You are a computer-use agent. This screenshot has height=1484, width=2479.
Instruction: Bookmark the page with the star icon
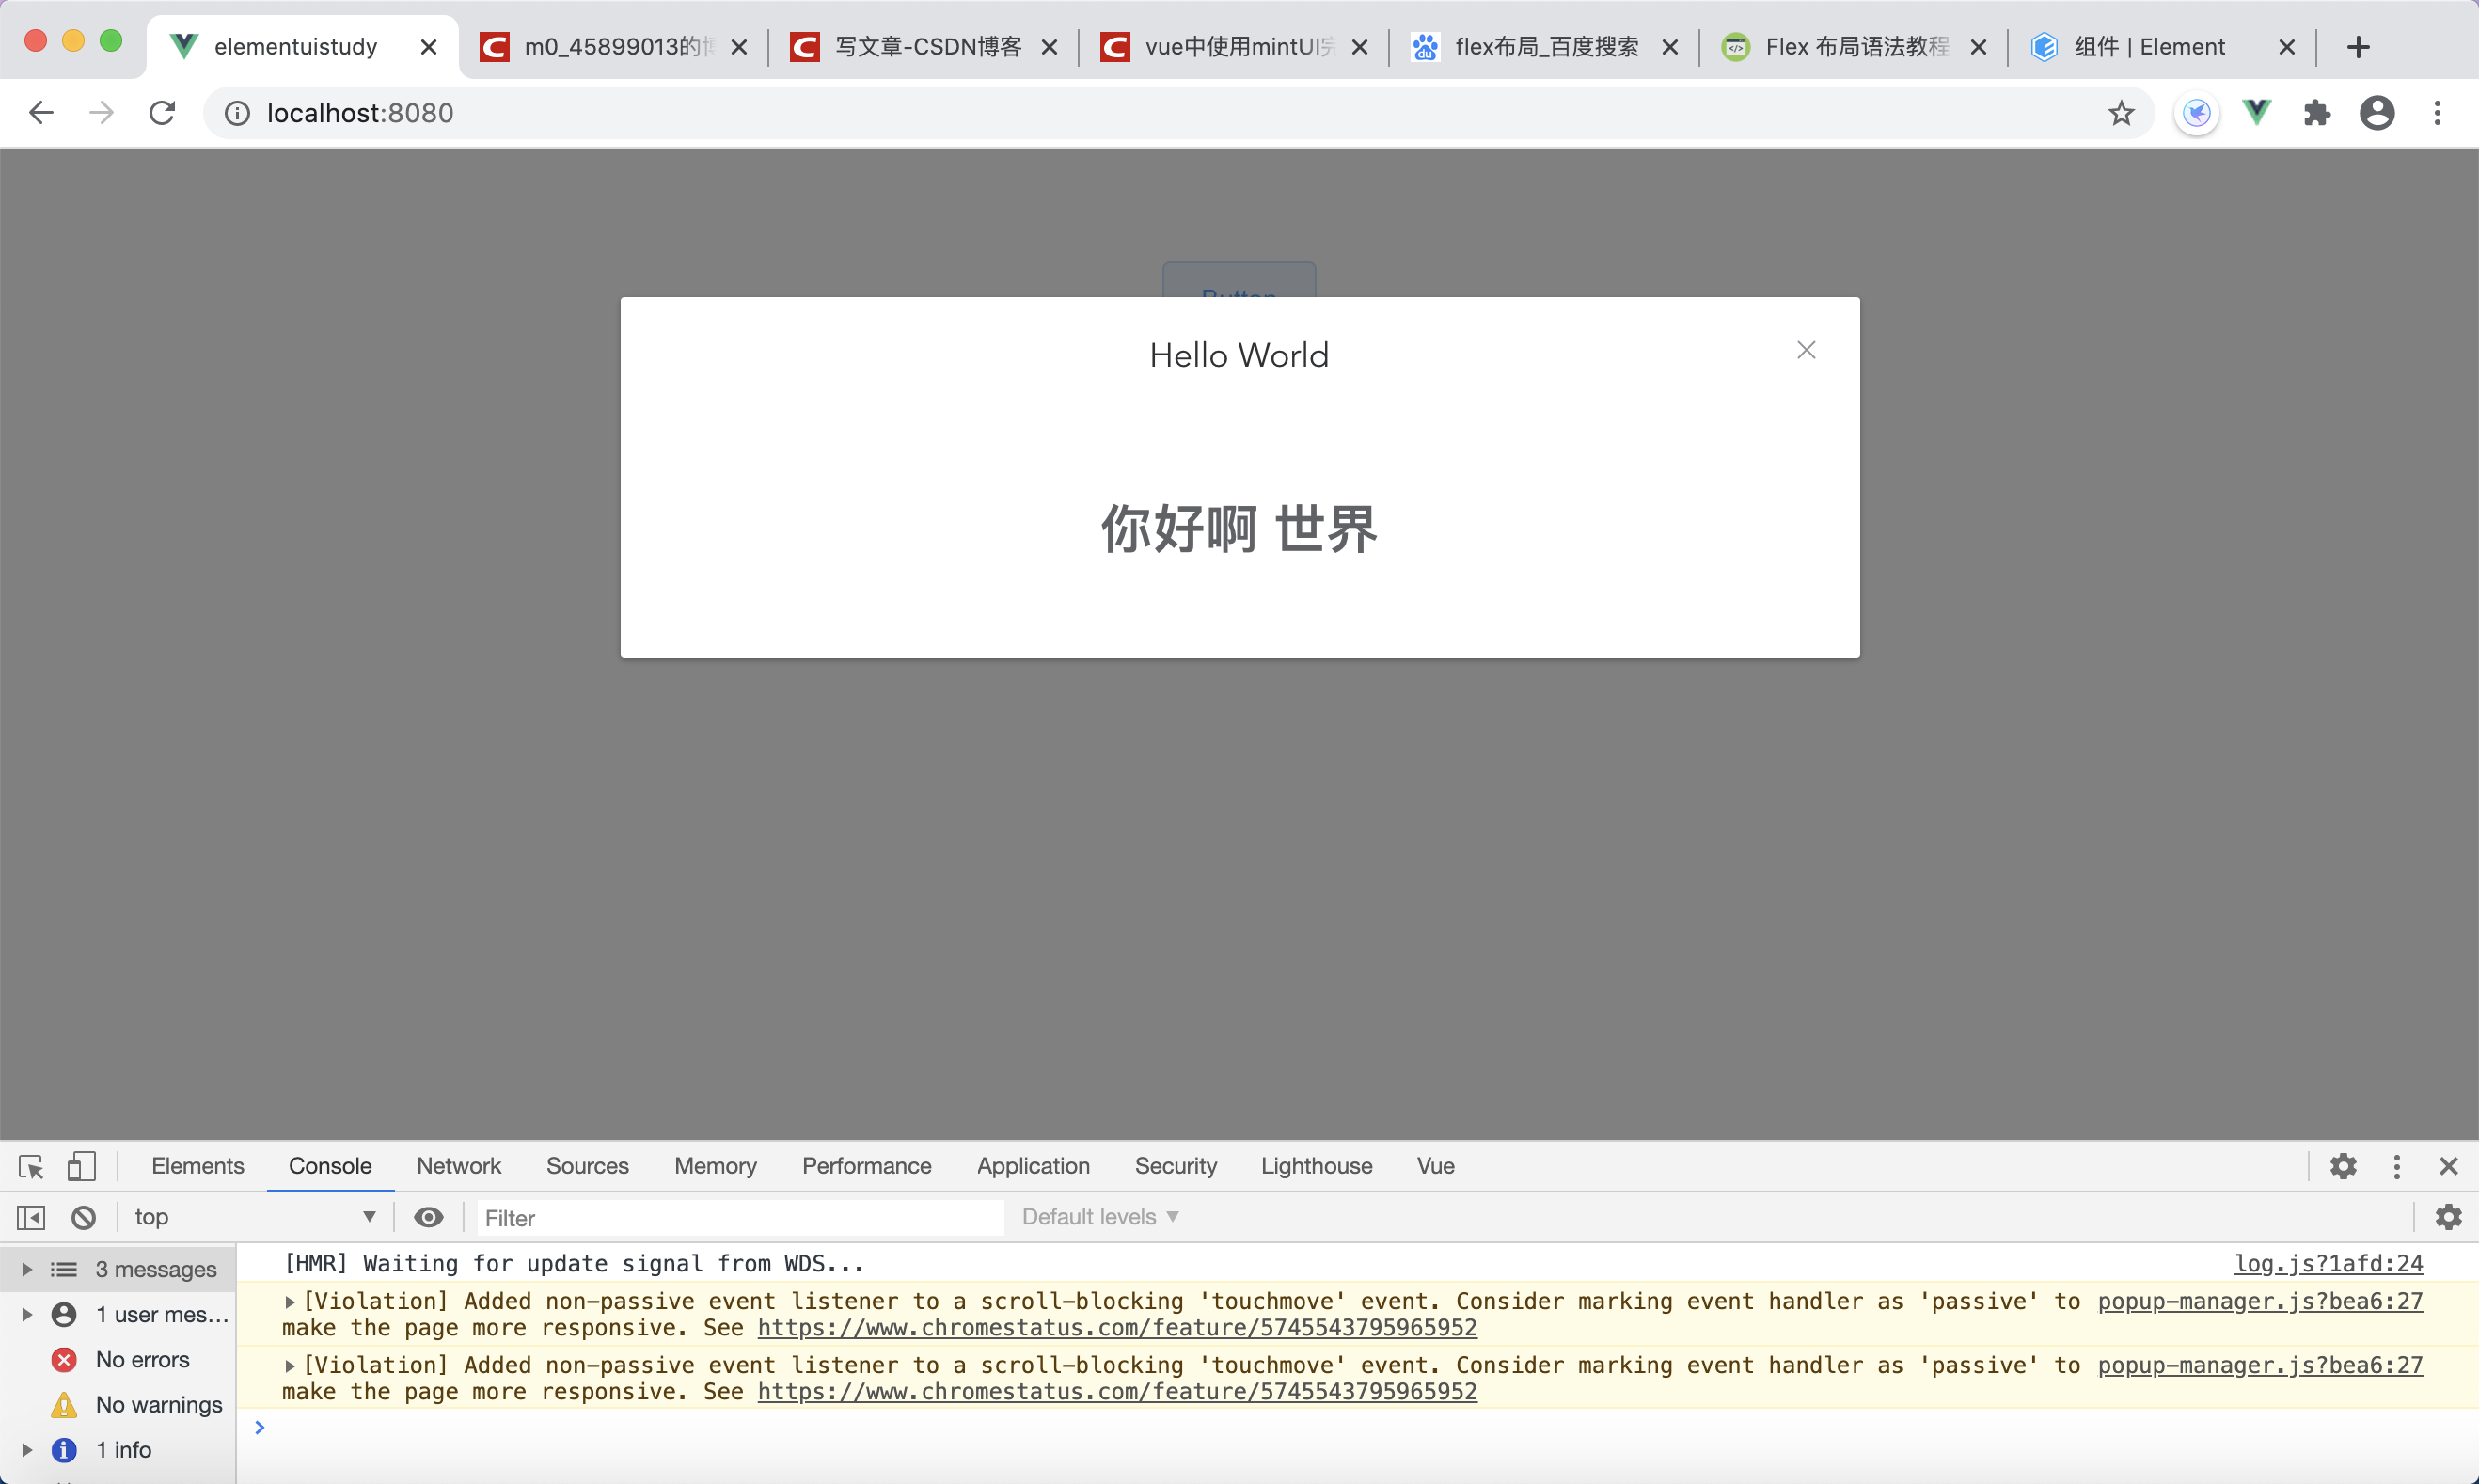[2120, 113]
